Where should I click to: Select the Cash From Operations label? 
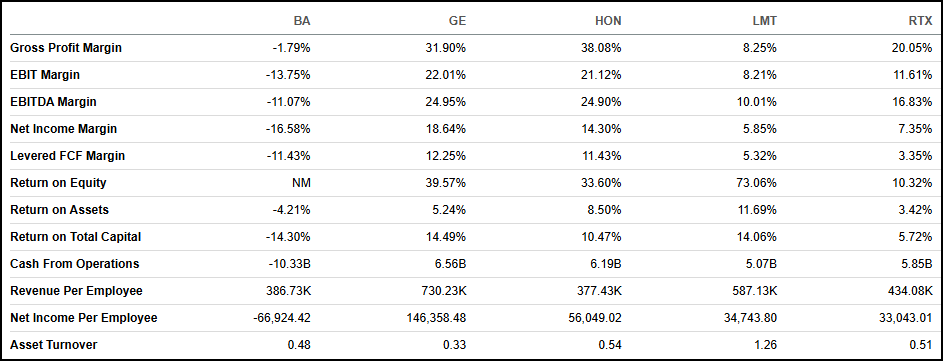75,264
